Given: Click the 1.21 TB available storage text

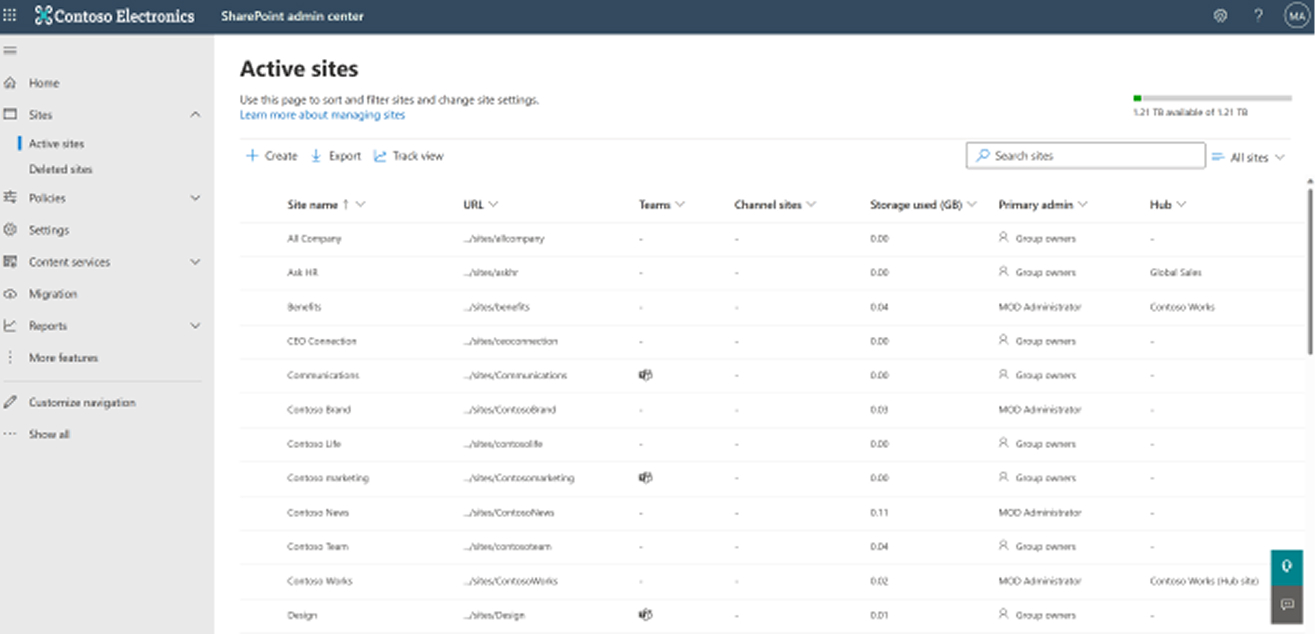Looking at the screenshot, I should (x=1188, y=113).
